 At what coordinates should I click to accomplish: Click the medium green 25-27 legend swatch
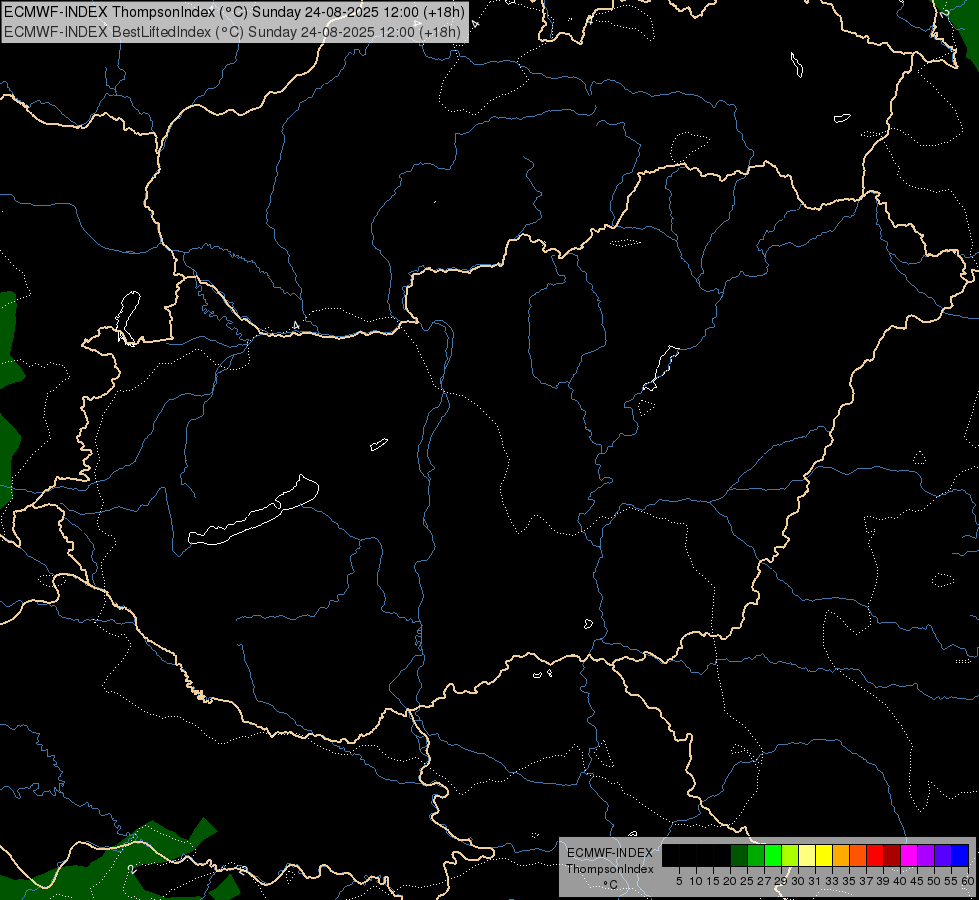[756, 855]
